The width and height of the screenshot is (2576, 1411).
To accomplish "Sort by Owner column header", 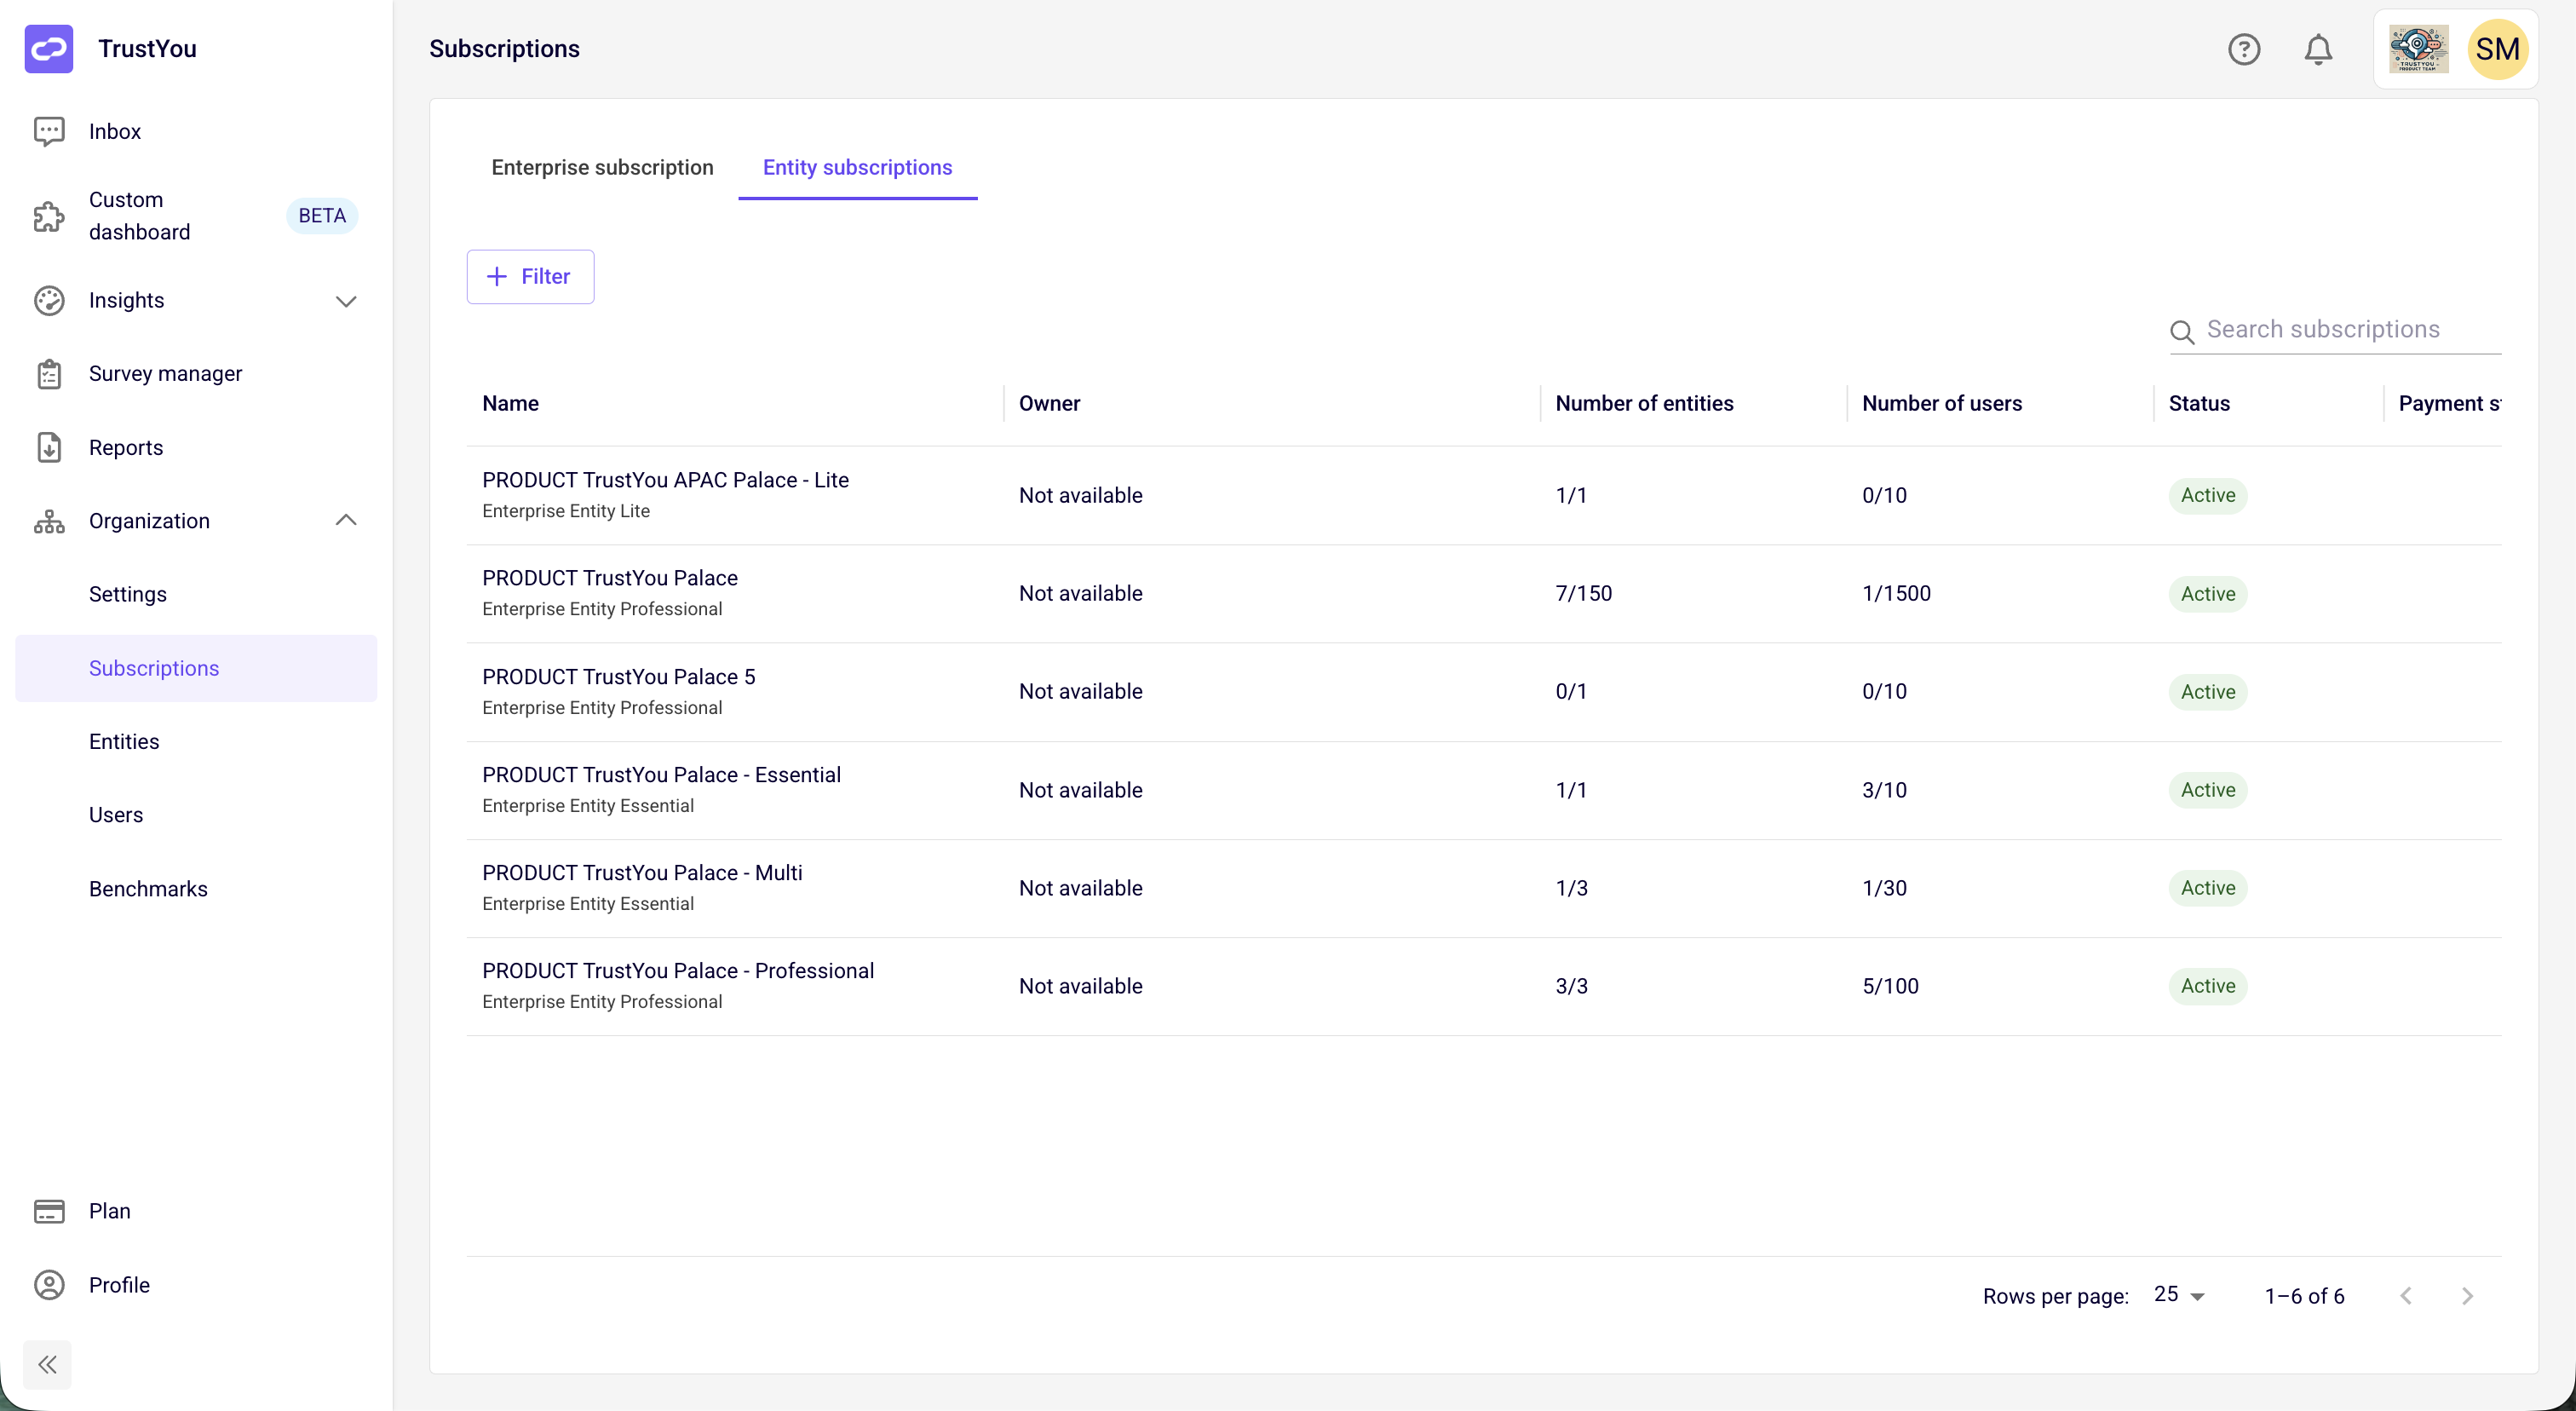I will 1049,404.
